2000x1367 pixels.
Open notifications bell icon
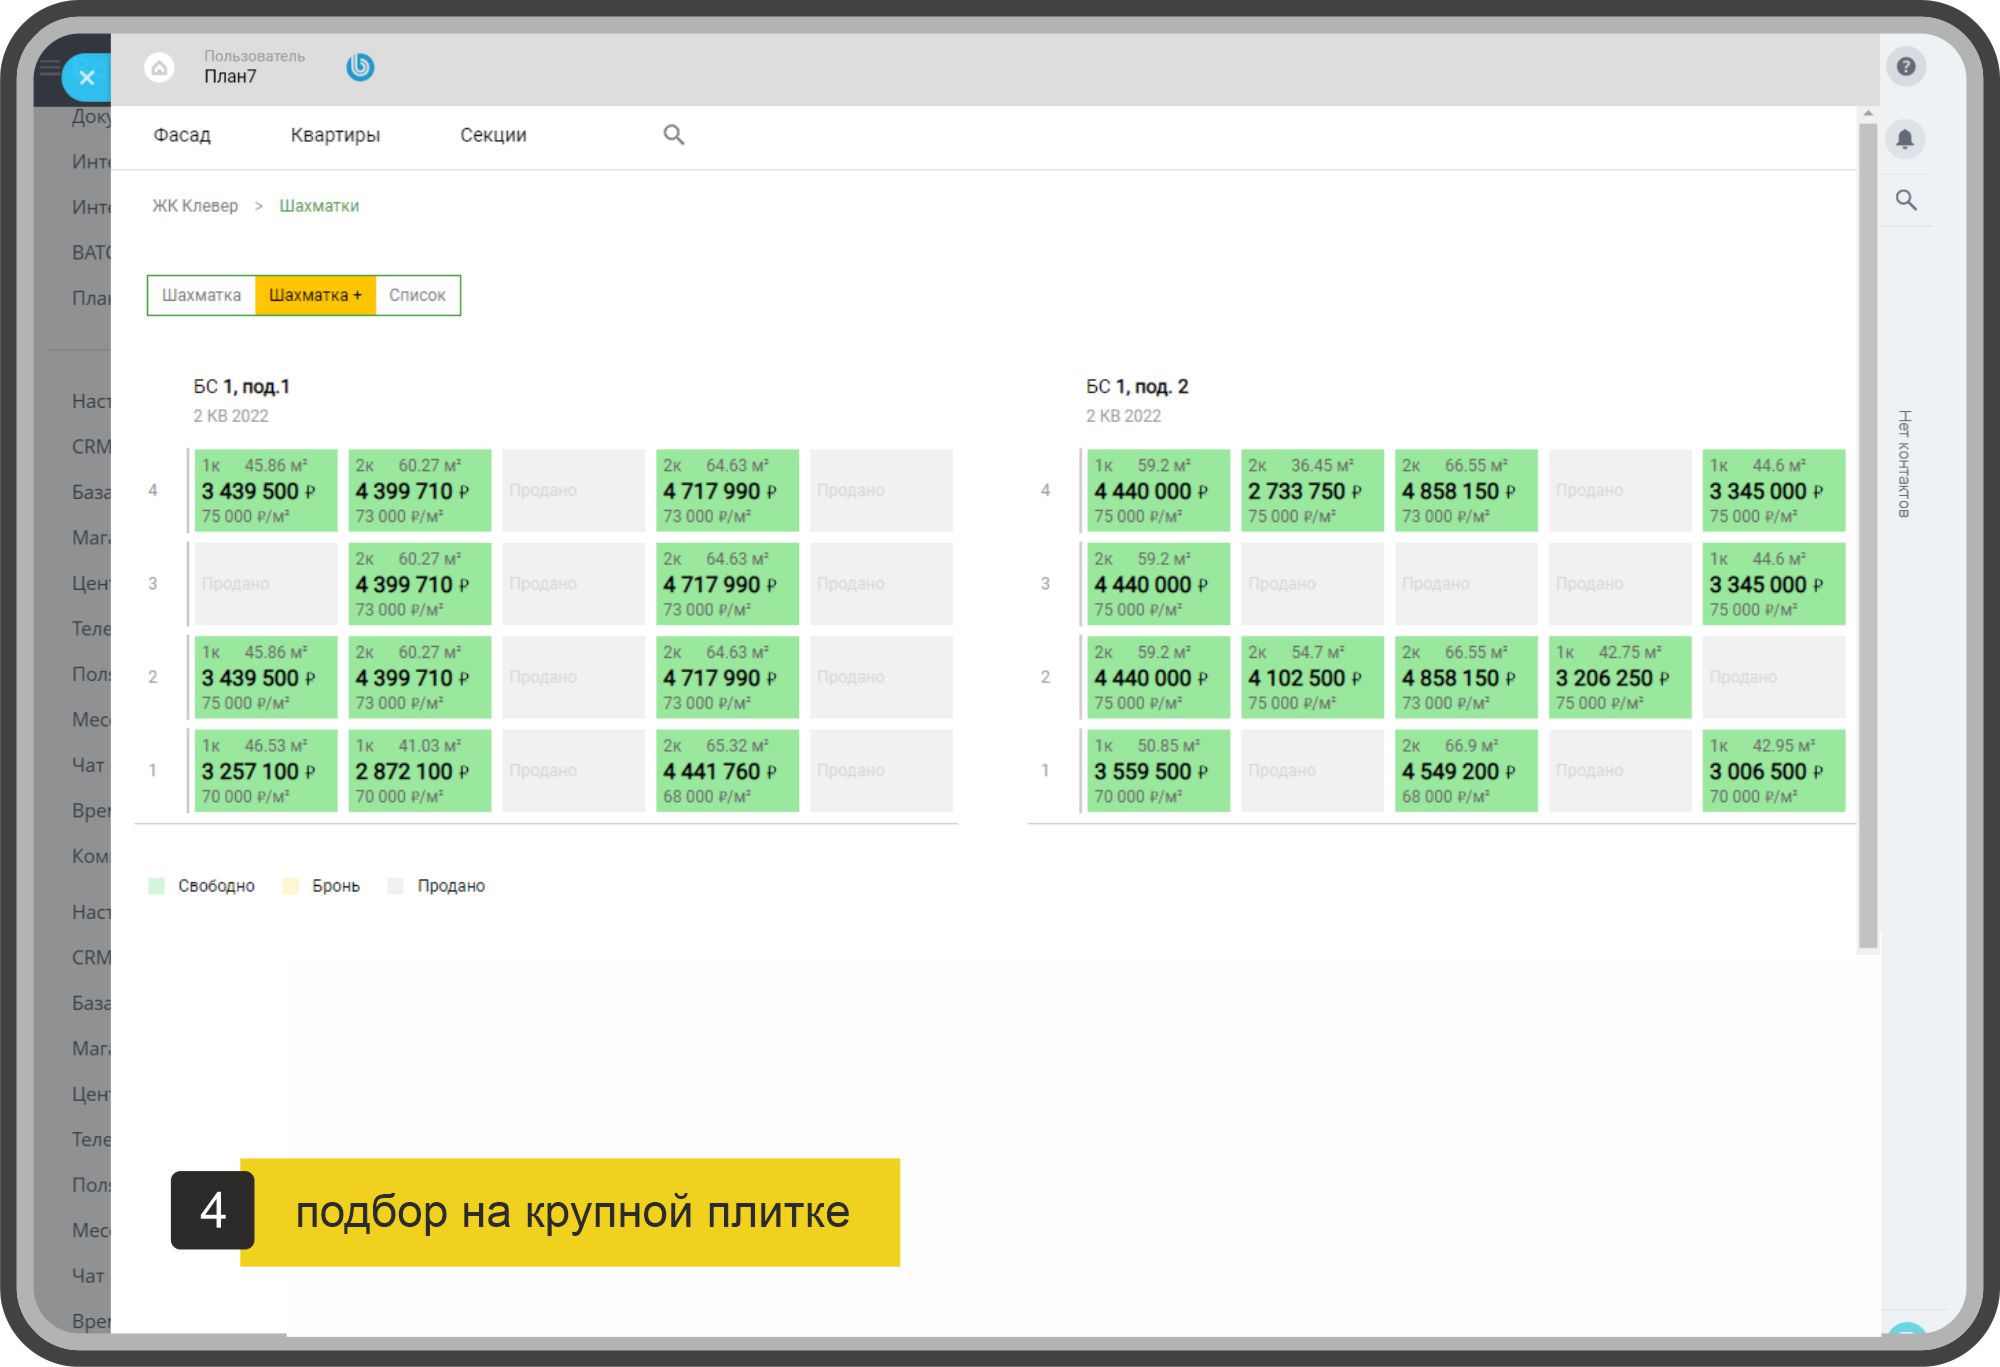coord(1906,139)
